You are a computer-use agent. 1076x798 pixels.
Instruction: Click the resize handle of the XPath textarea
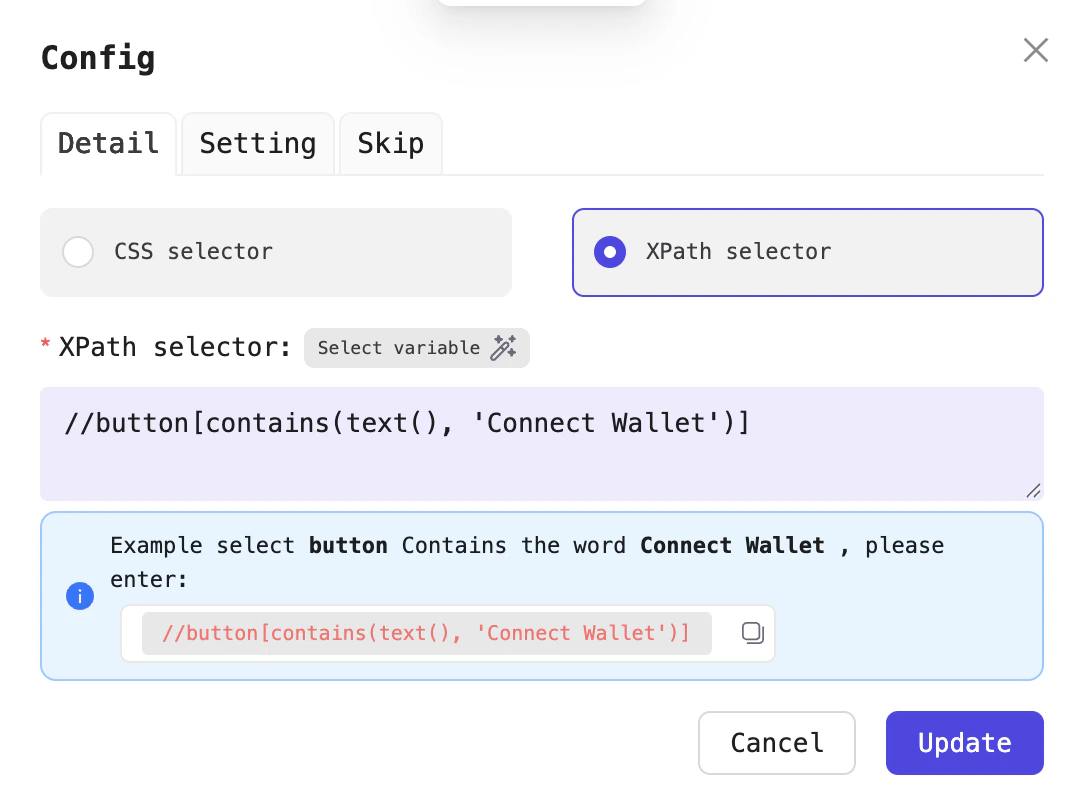(x=1032, y=491)
